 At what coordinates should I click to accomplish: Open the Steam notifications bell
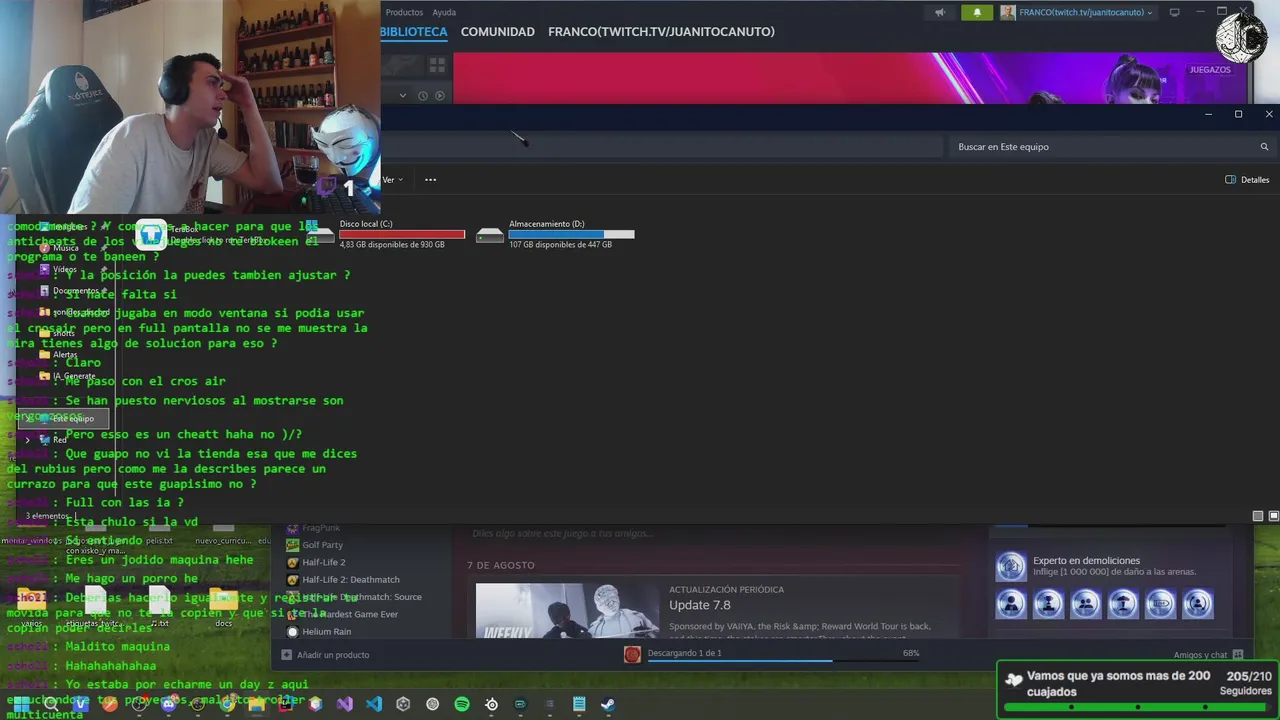(x=977, y=12)
